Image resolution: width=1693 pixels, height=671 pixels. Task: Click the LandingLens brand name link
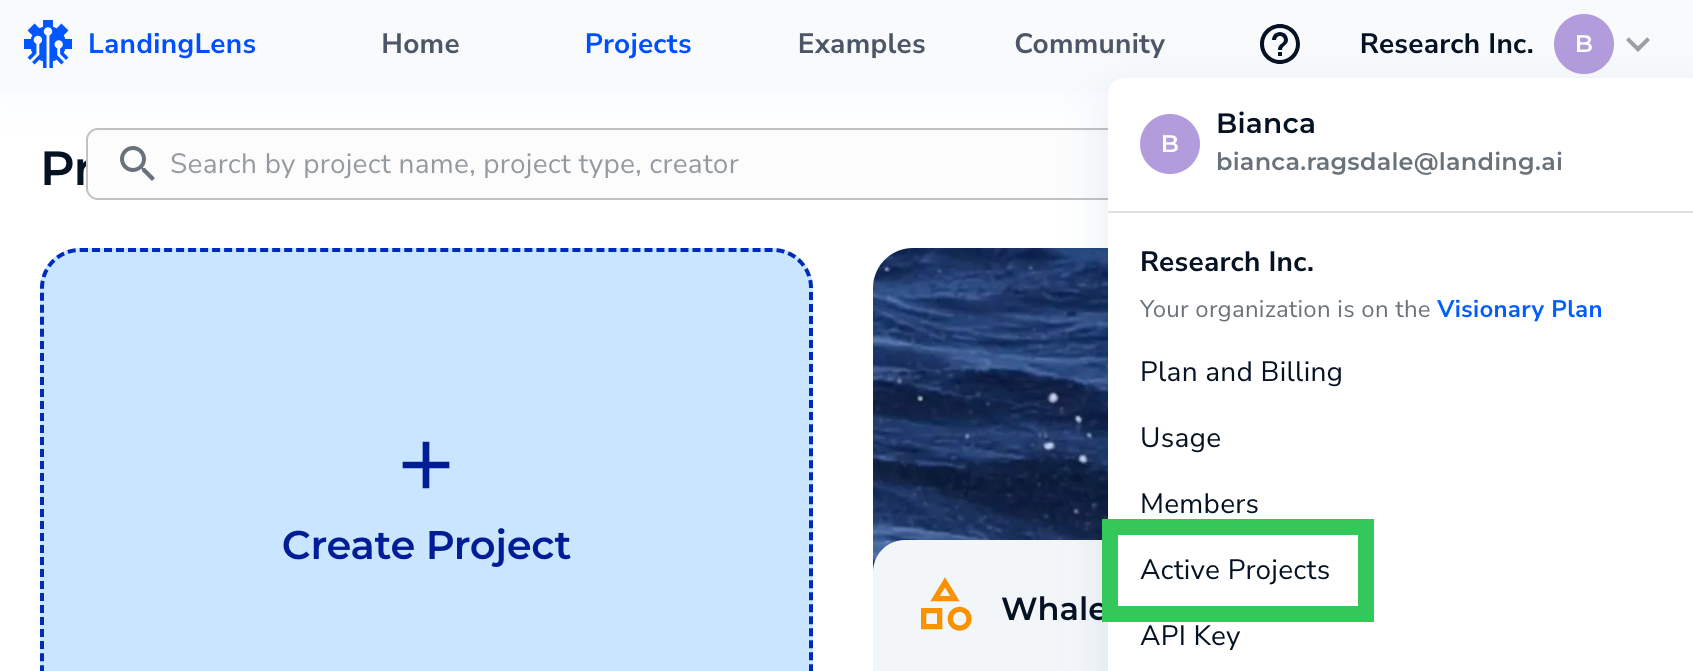[x=172, y=44]
